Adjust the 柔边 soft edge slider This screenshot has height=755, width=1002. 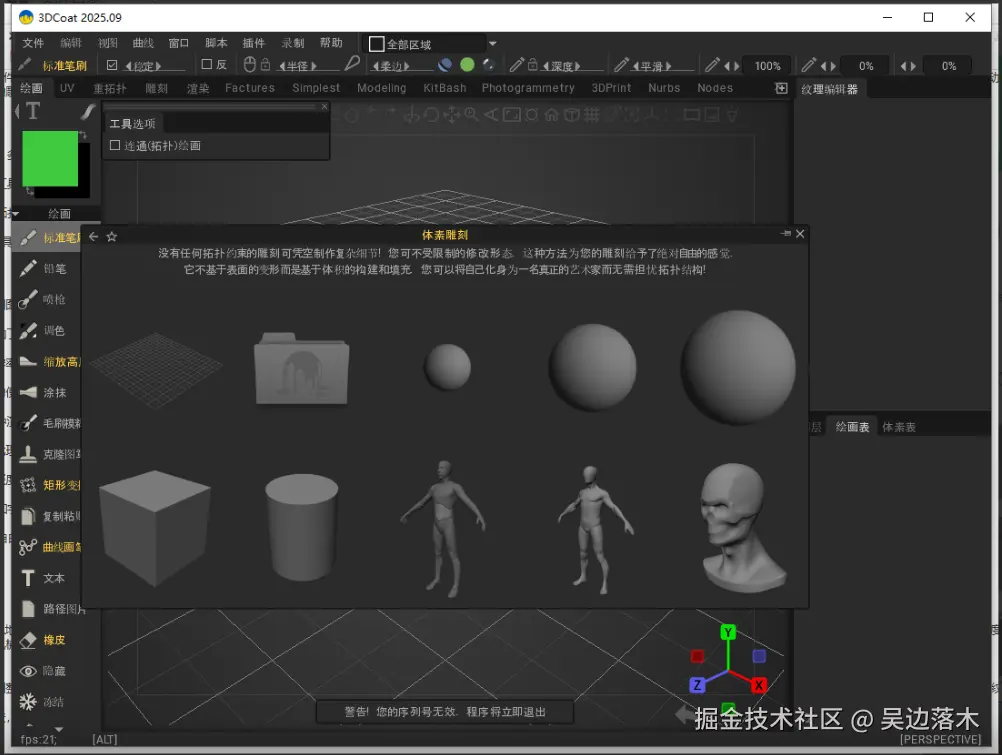[x=402, y=66]
